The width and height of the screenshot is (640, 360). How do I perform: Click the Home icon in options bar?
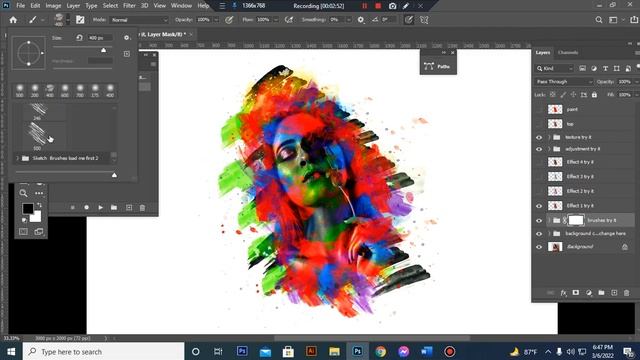click(x=13, y=20)
